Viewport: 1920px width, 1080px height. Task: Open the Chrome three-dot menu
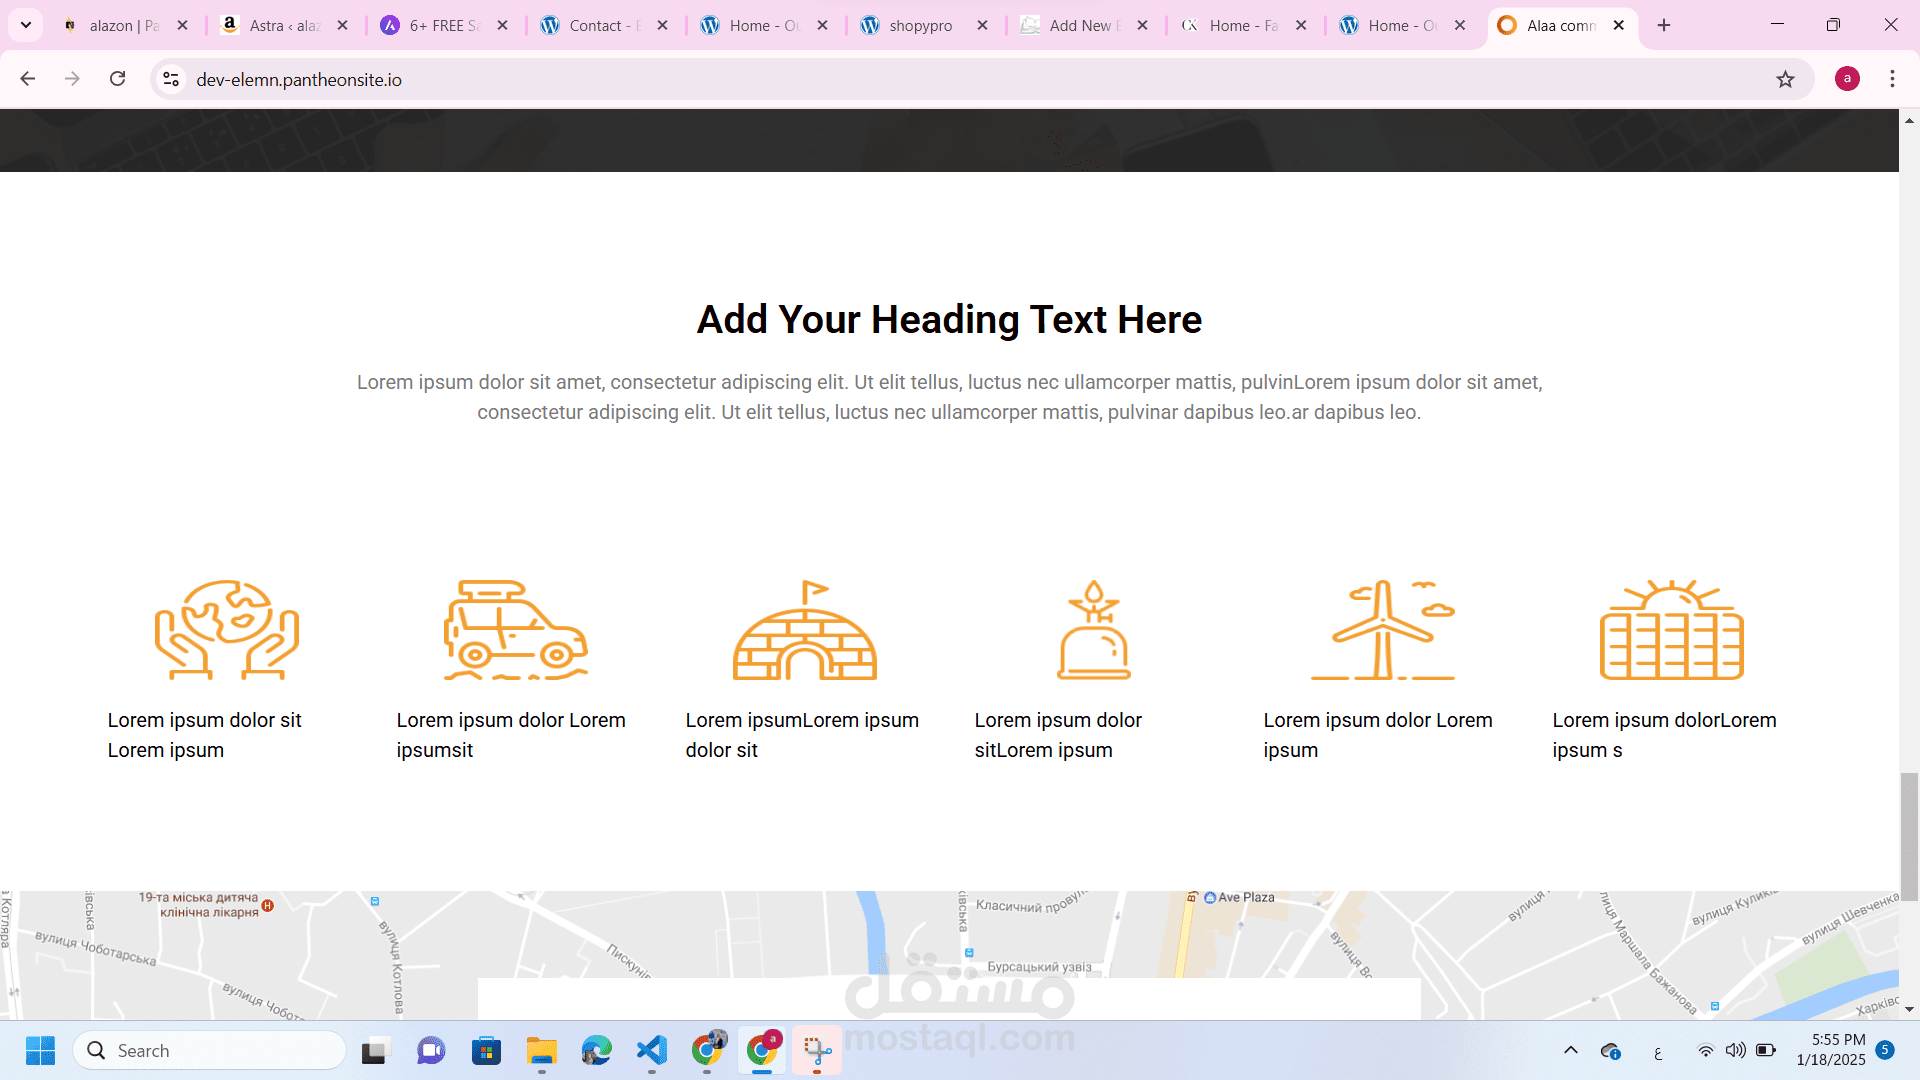1892,79
